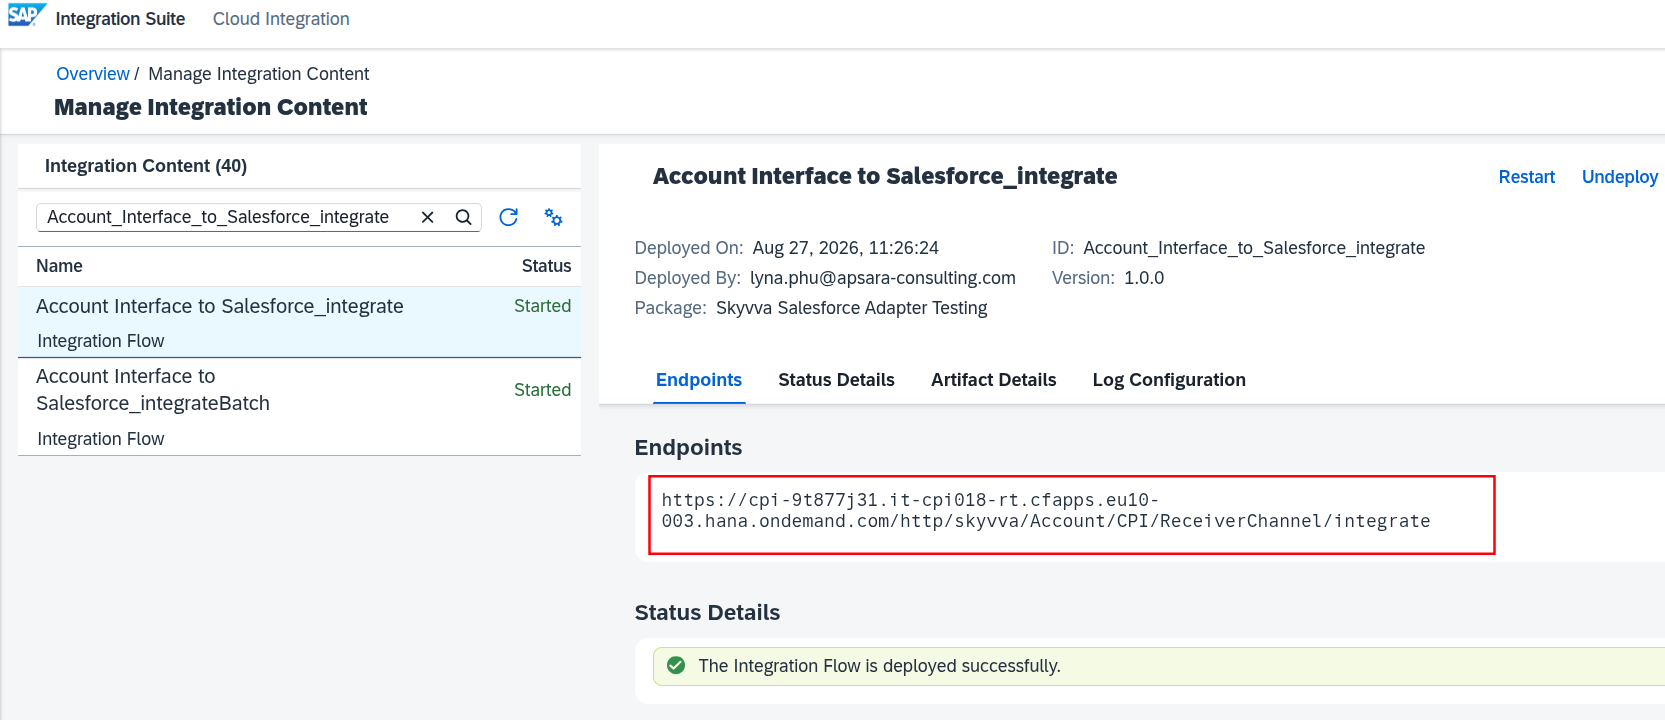Click Started status of Salesforce_integrateBatch
The image size is (1665, 720).
542,390
